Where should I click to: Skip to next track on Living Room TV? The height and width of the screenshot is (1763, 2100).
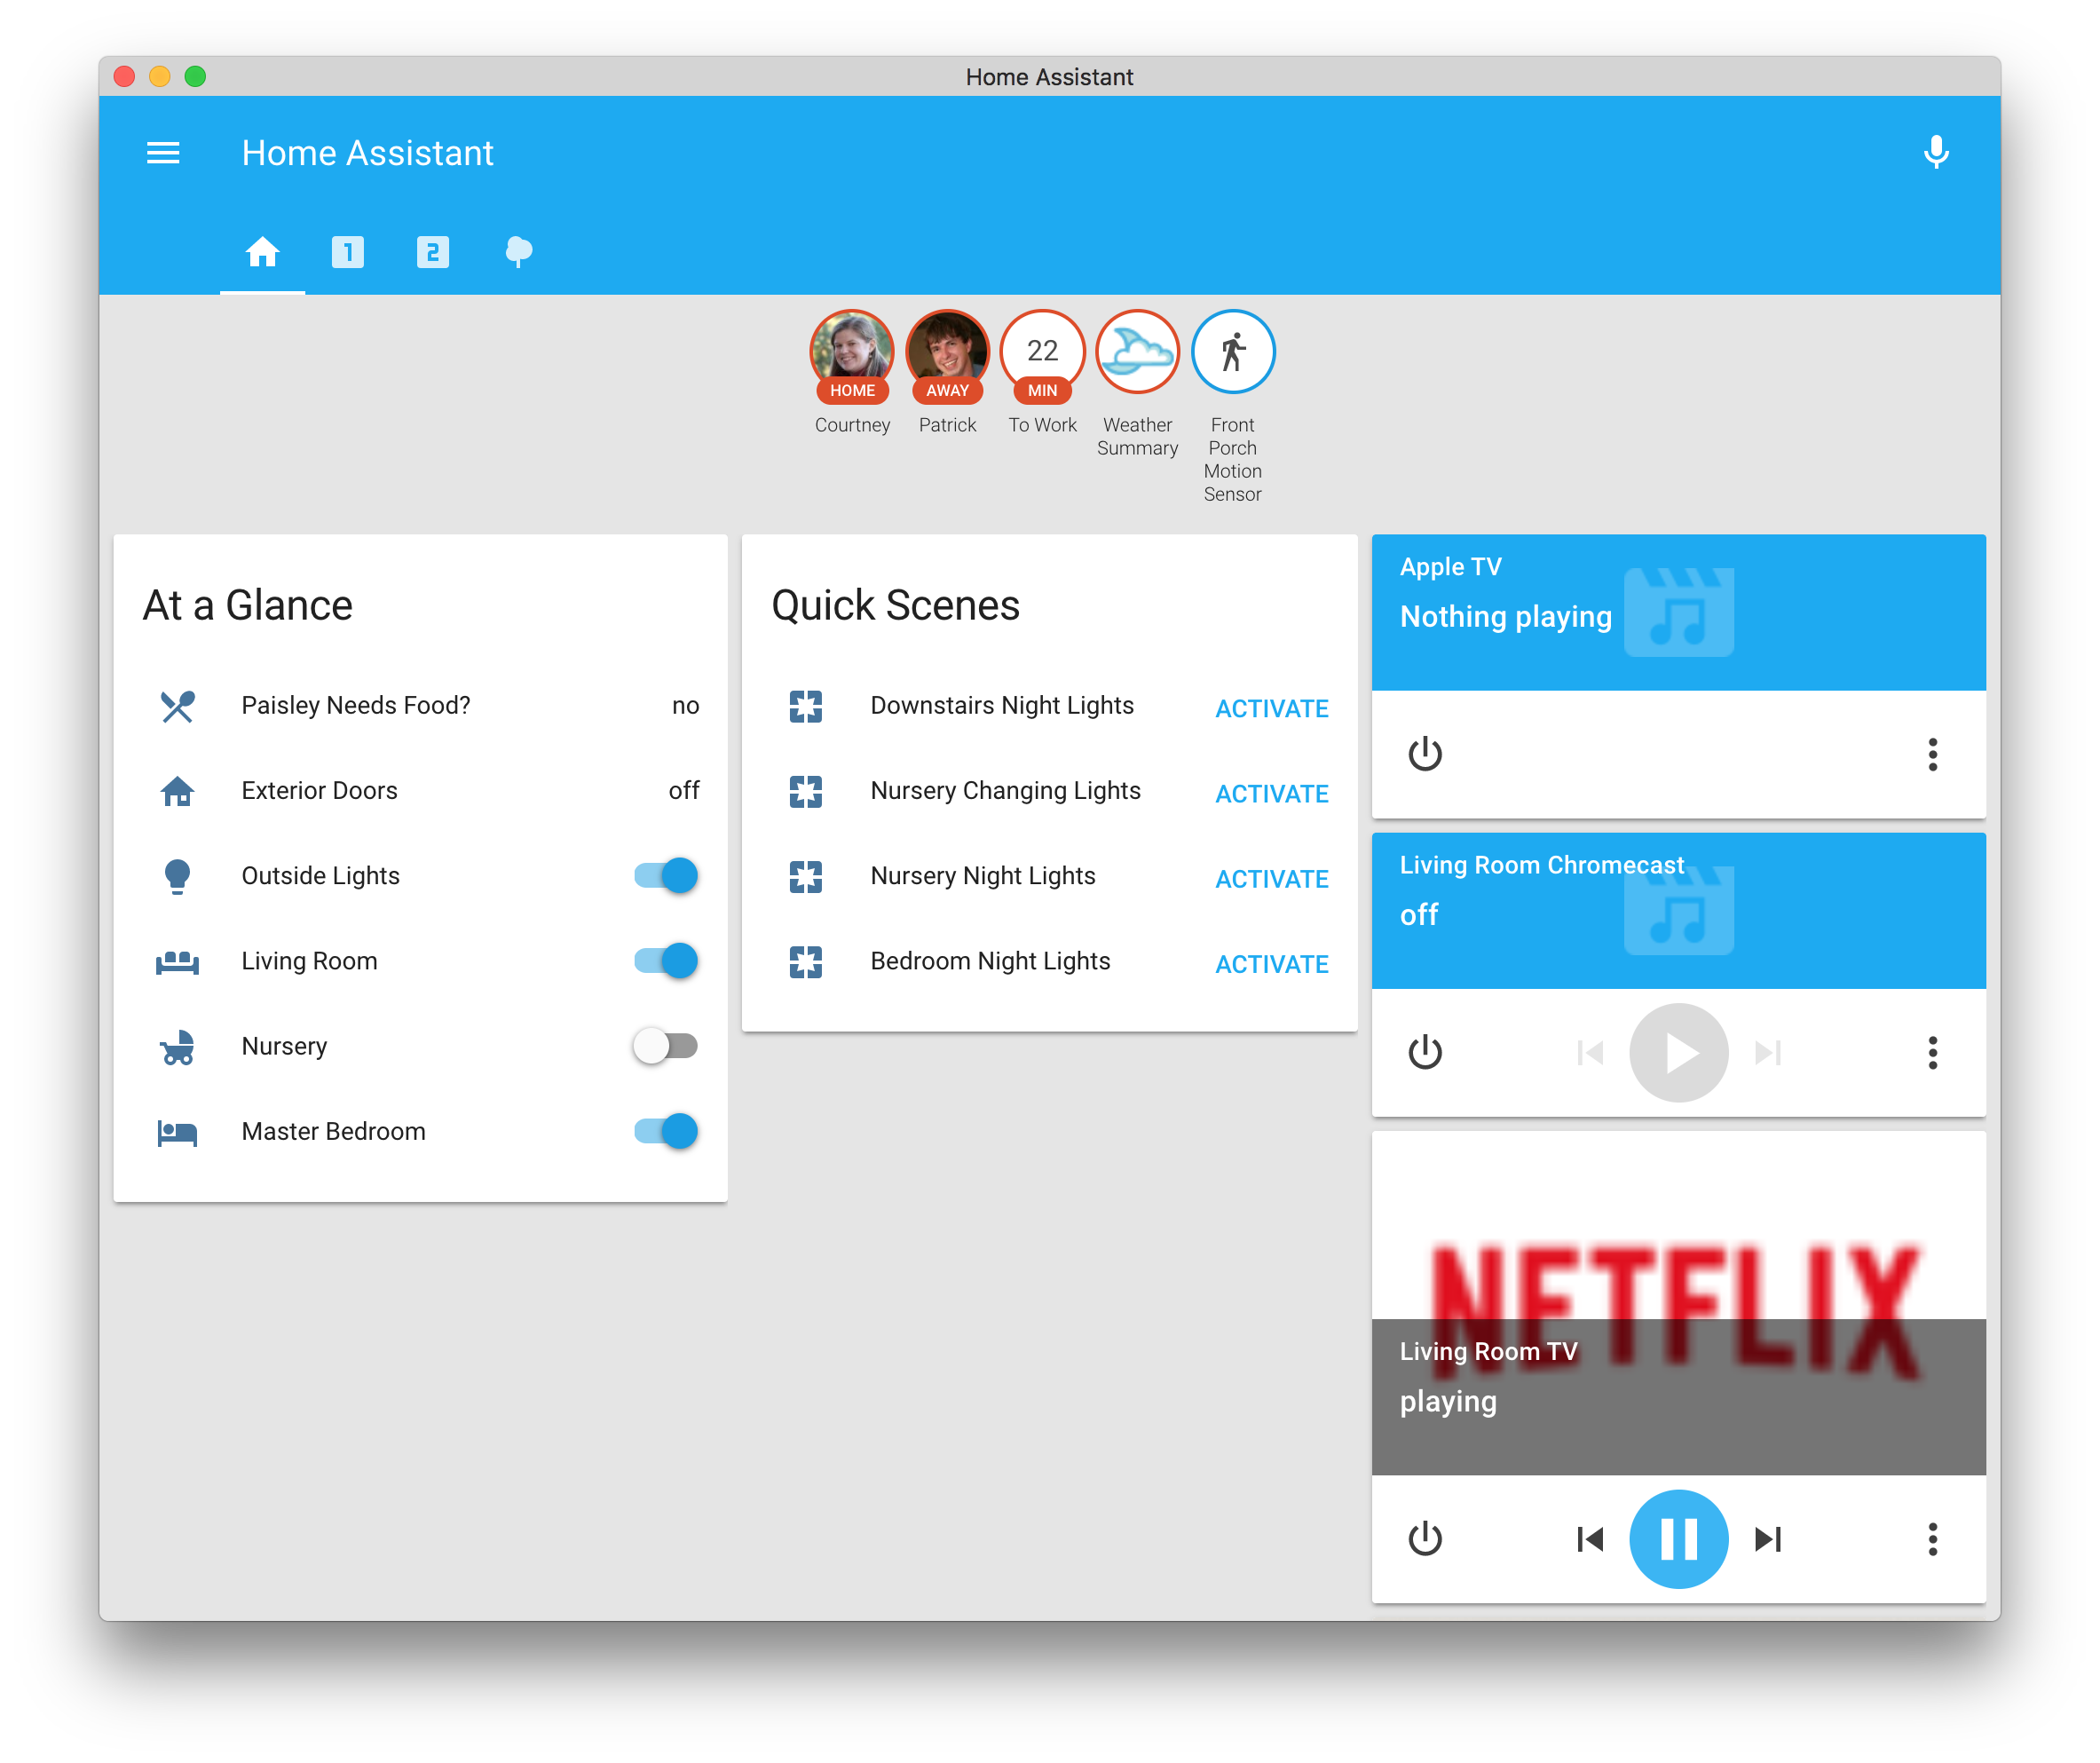[1768, 1539]
